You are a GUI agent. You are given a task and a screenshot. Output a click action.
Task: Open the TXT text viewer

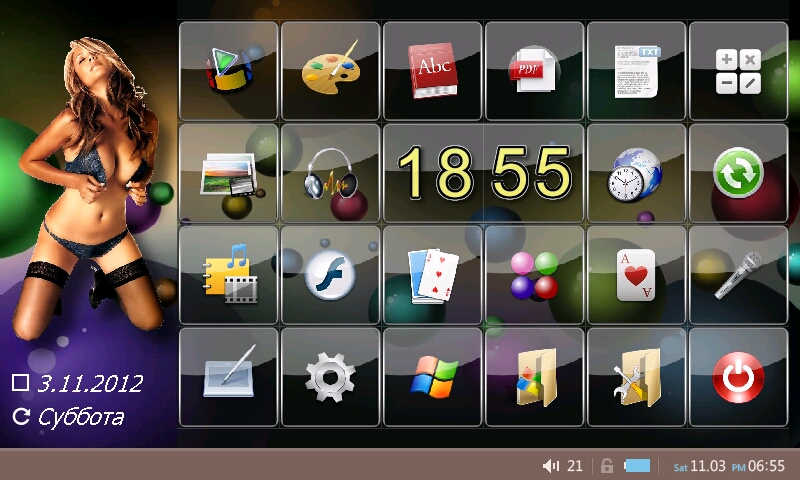636,71
